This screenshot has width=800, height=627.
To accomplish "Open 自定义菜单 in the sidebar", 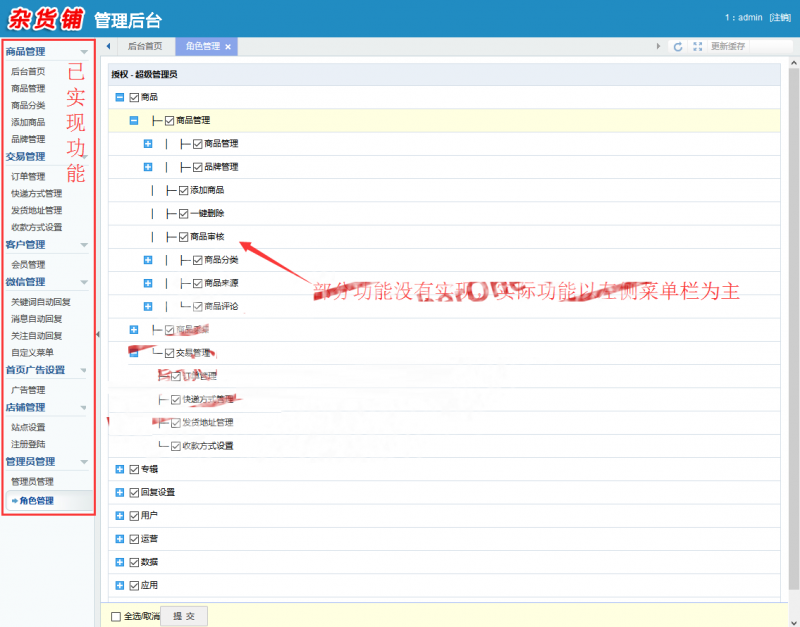I will point(32,353).
